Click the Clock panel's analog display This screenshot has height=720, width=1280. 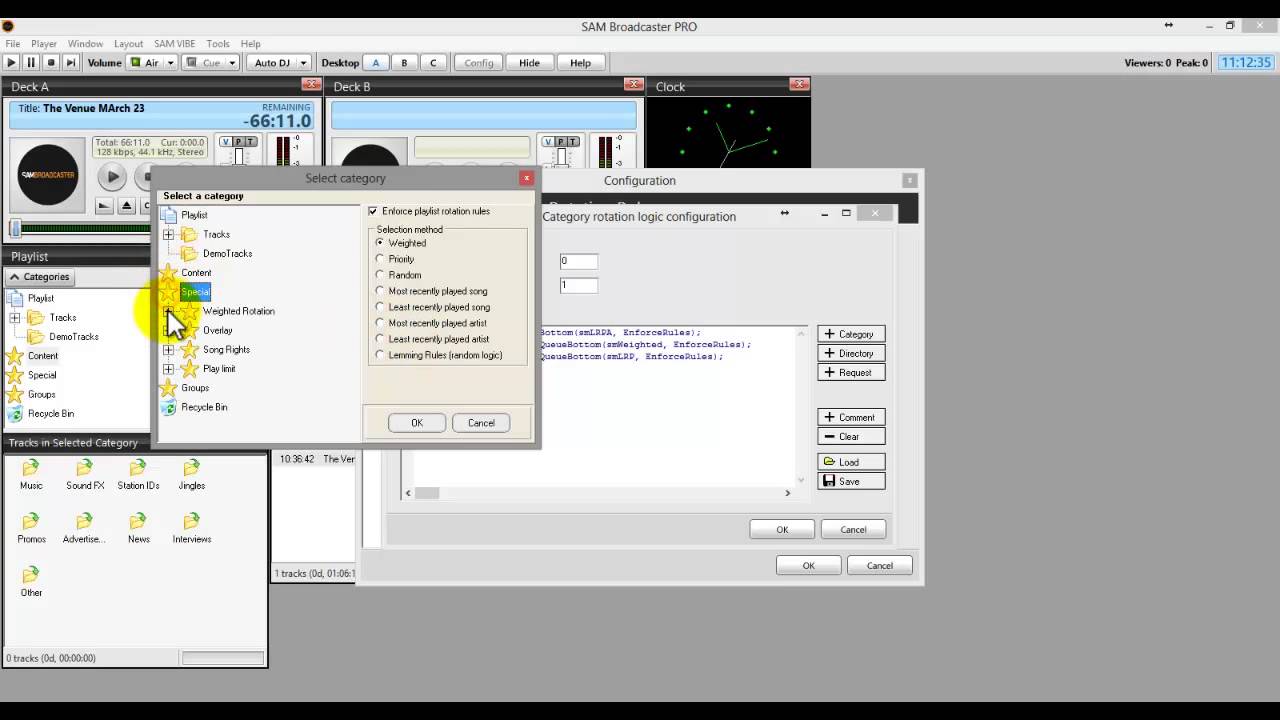(728, 133)
